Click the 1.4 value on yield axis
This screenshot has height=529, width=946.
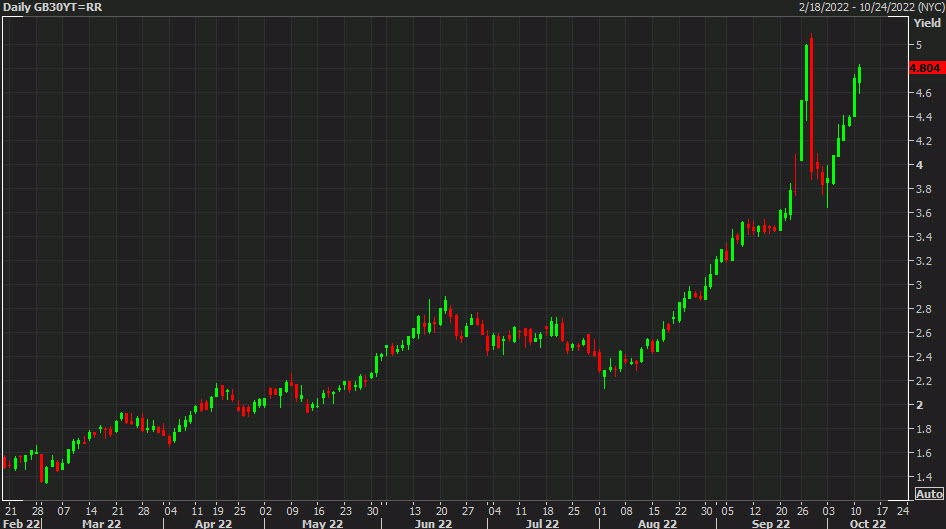923,477
